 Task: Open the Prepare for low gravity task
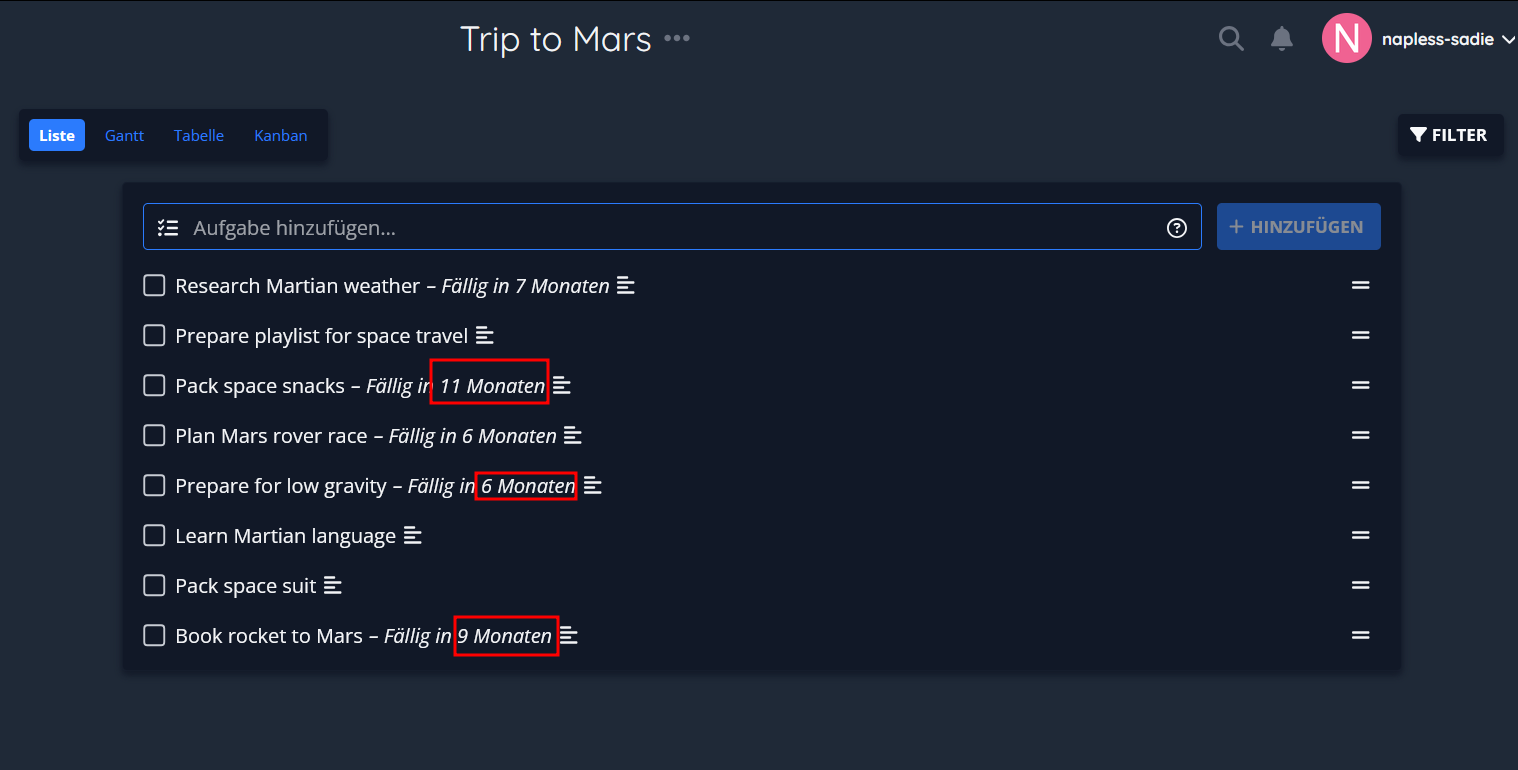pos(281,486)
